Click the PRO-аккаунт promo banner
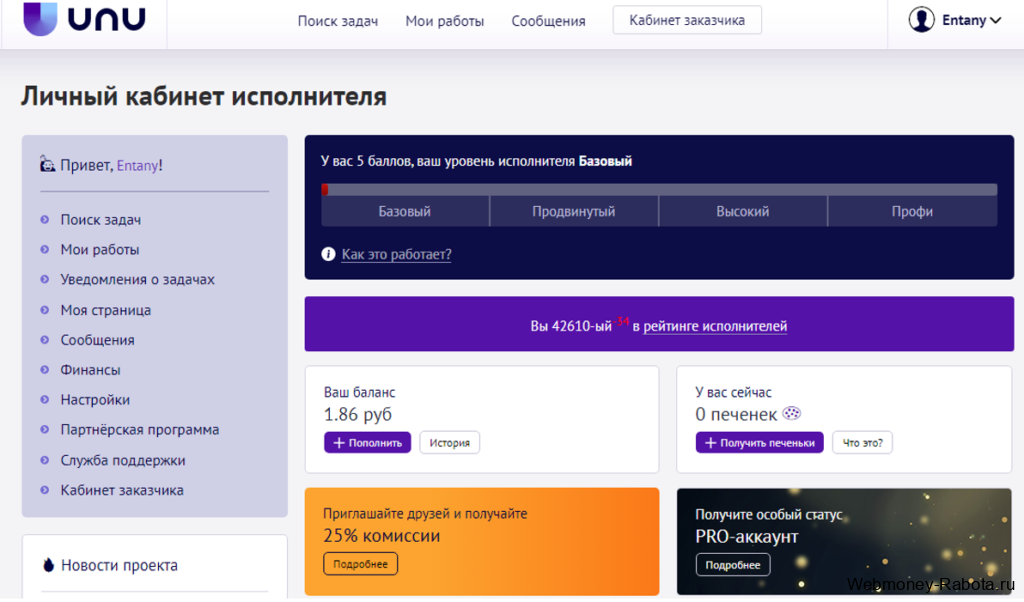 pyautogui.click(x=844, y=542)
